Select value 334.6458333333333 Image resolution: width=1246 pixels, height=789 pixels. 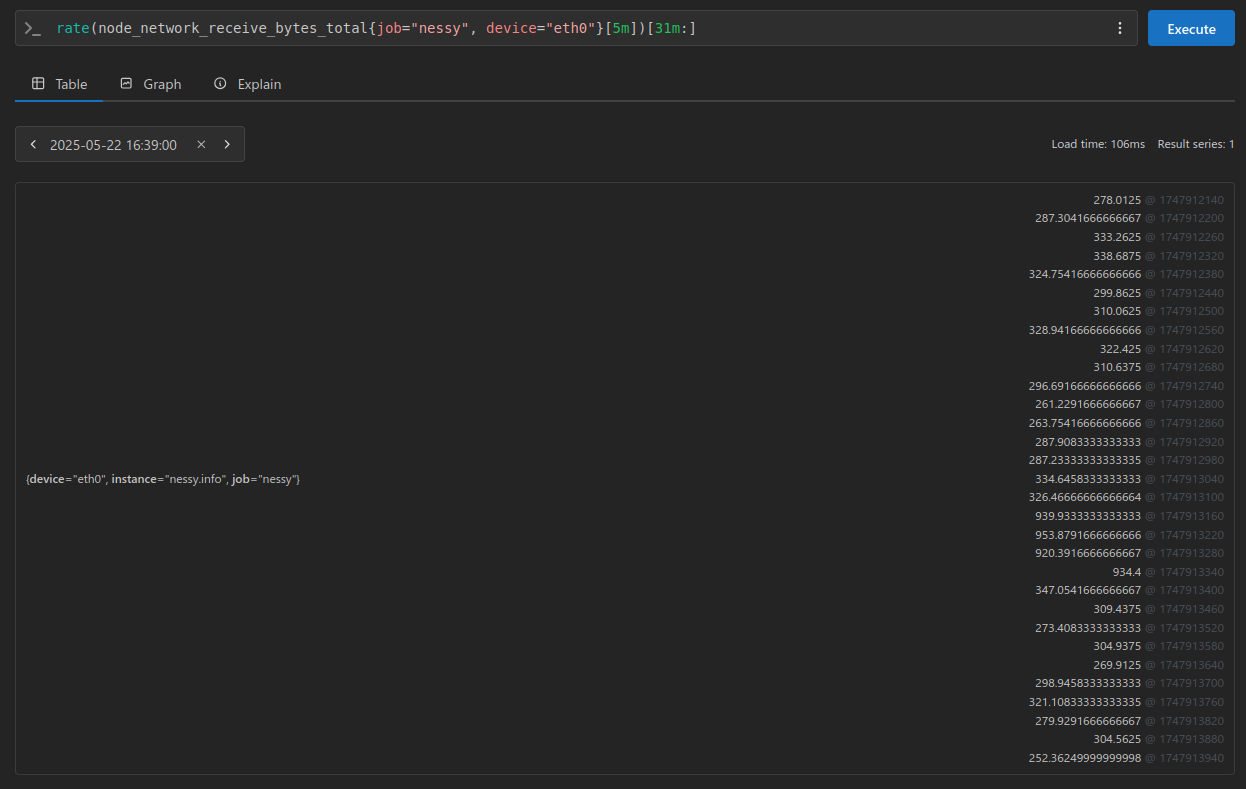[x=1088, y=479]
